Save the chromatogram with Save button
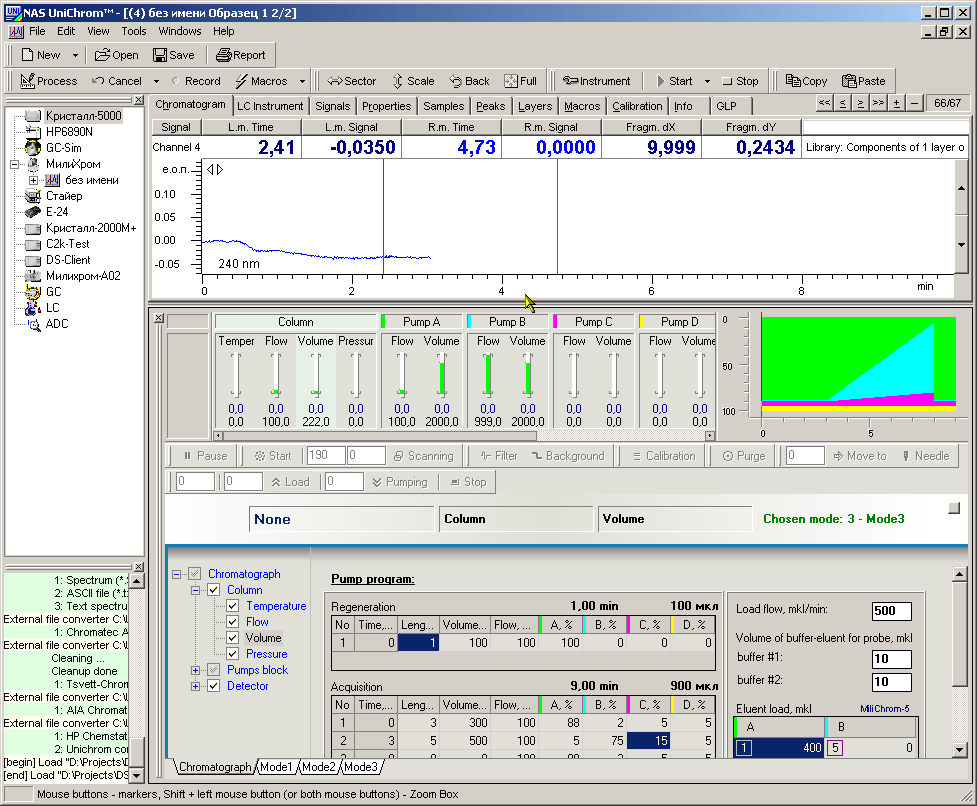977x806 pixels. [x=174, y=55]
